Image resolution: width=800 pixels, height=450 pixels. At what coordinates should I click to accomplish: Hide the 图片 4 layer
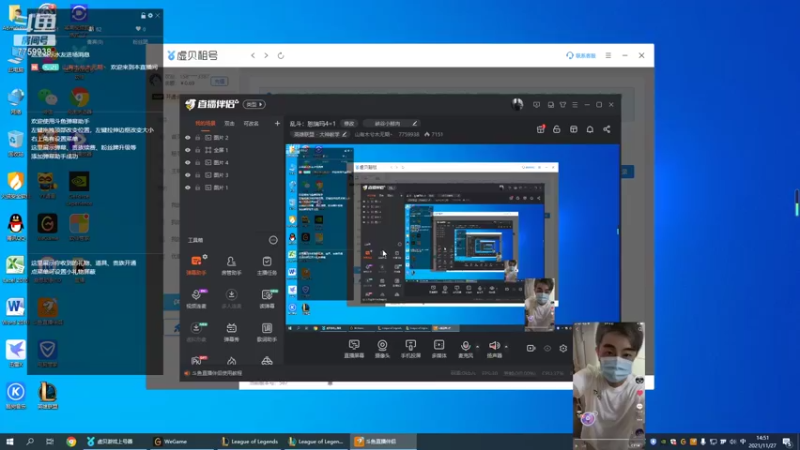tap(188, 162)
